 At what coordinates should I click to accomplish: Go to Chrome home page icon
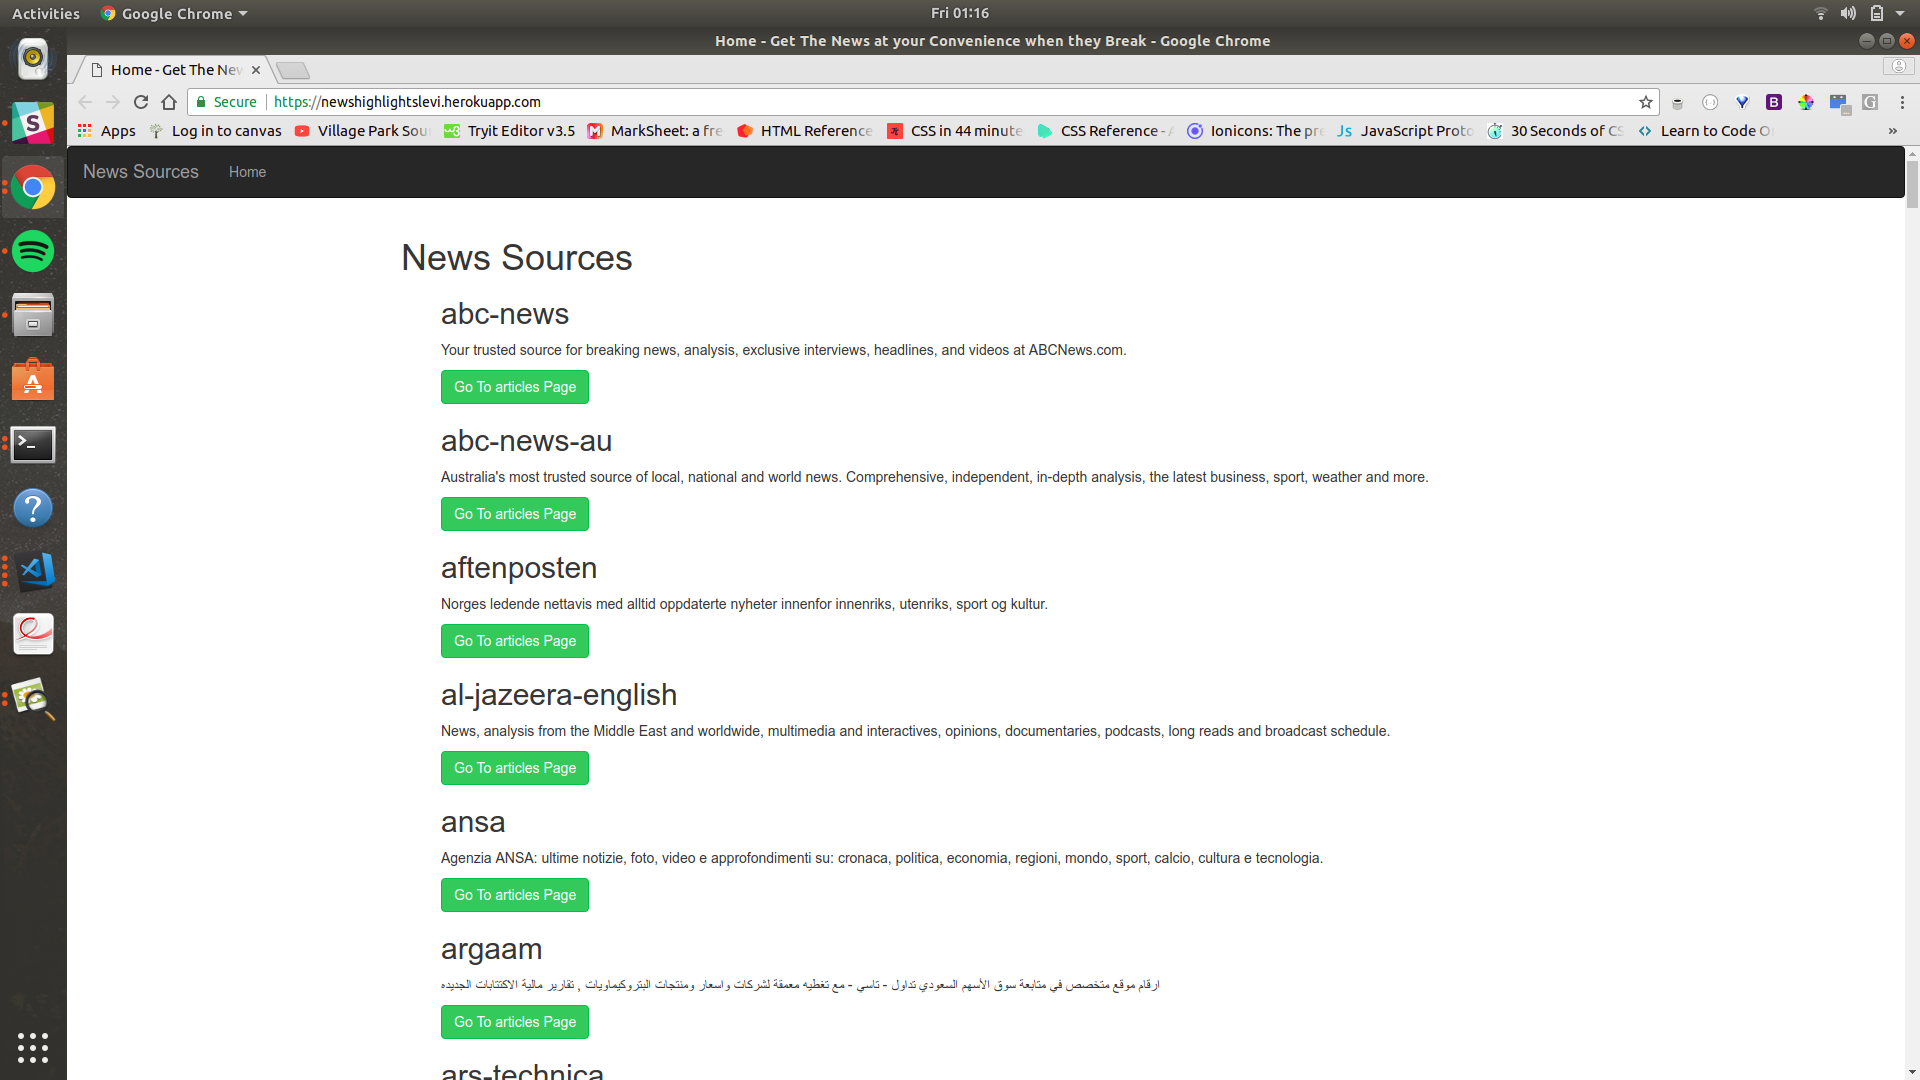click(x=169, y=102)
